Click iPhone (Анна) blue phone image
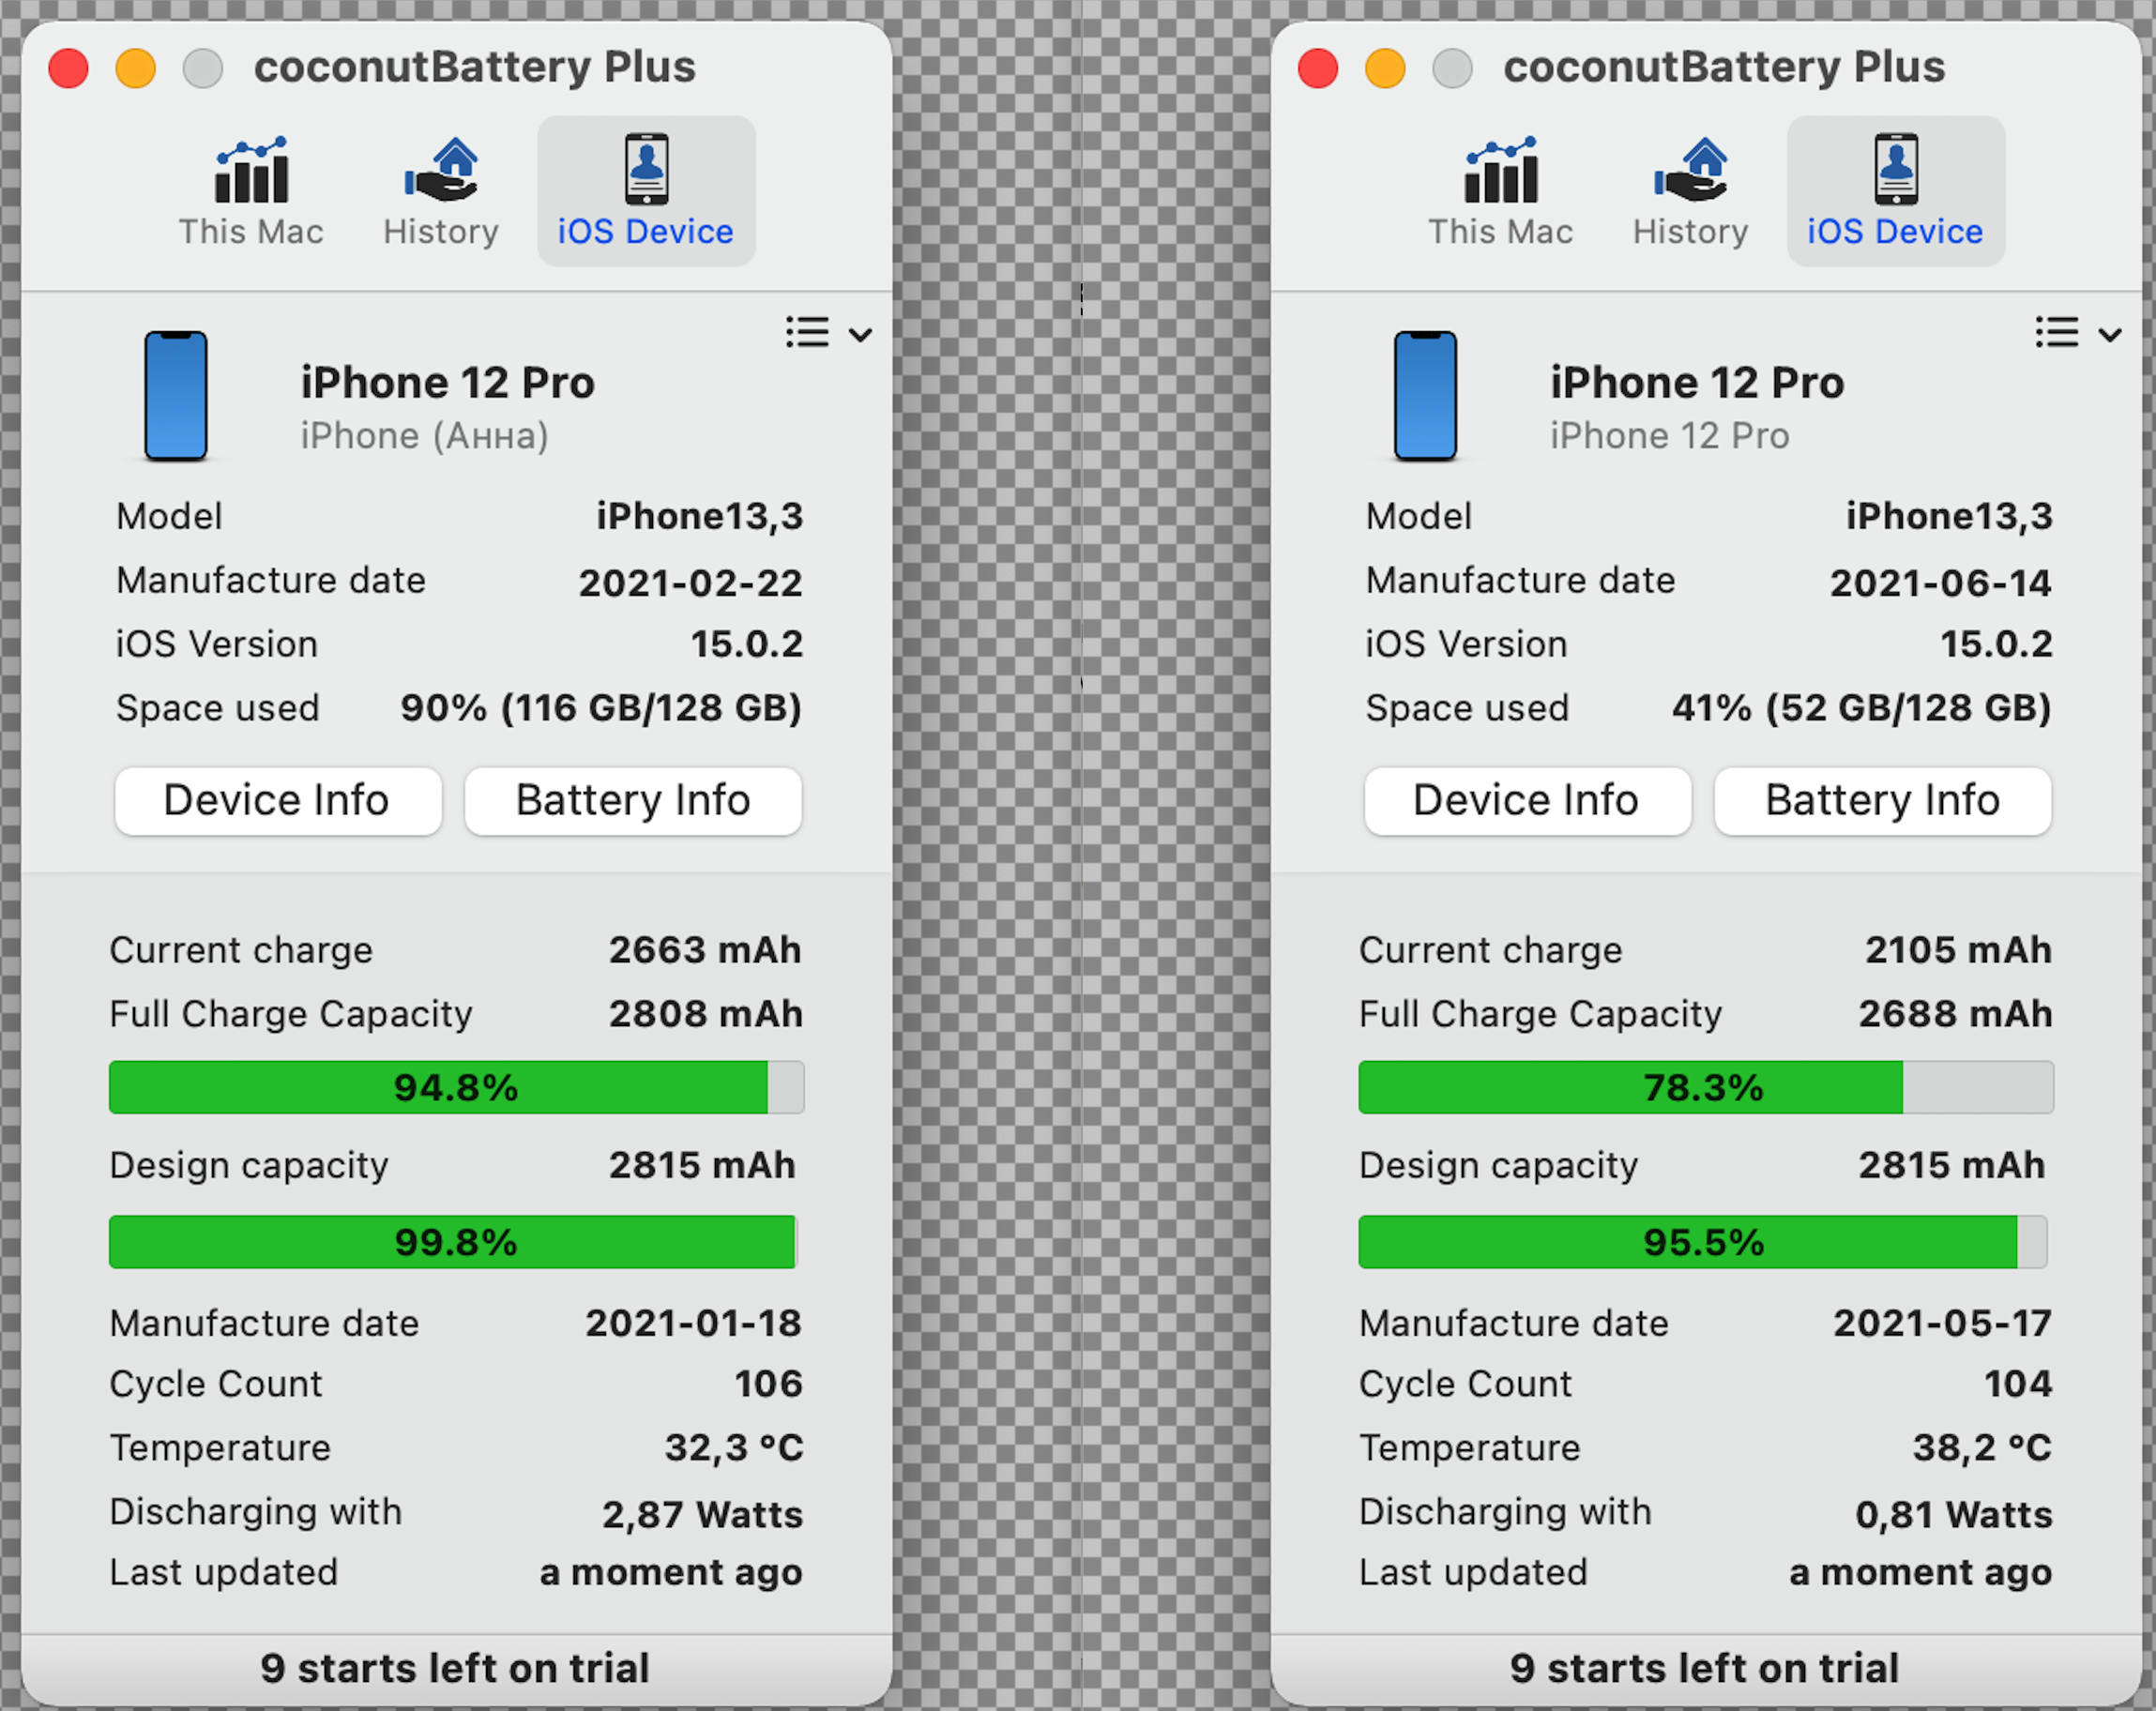This screenshot has width=2156, height=1711. pyautogui.click(x=176, y=396)
